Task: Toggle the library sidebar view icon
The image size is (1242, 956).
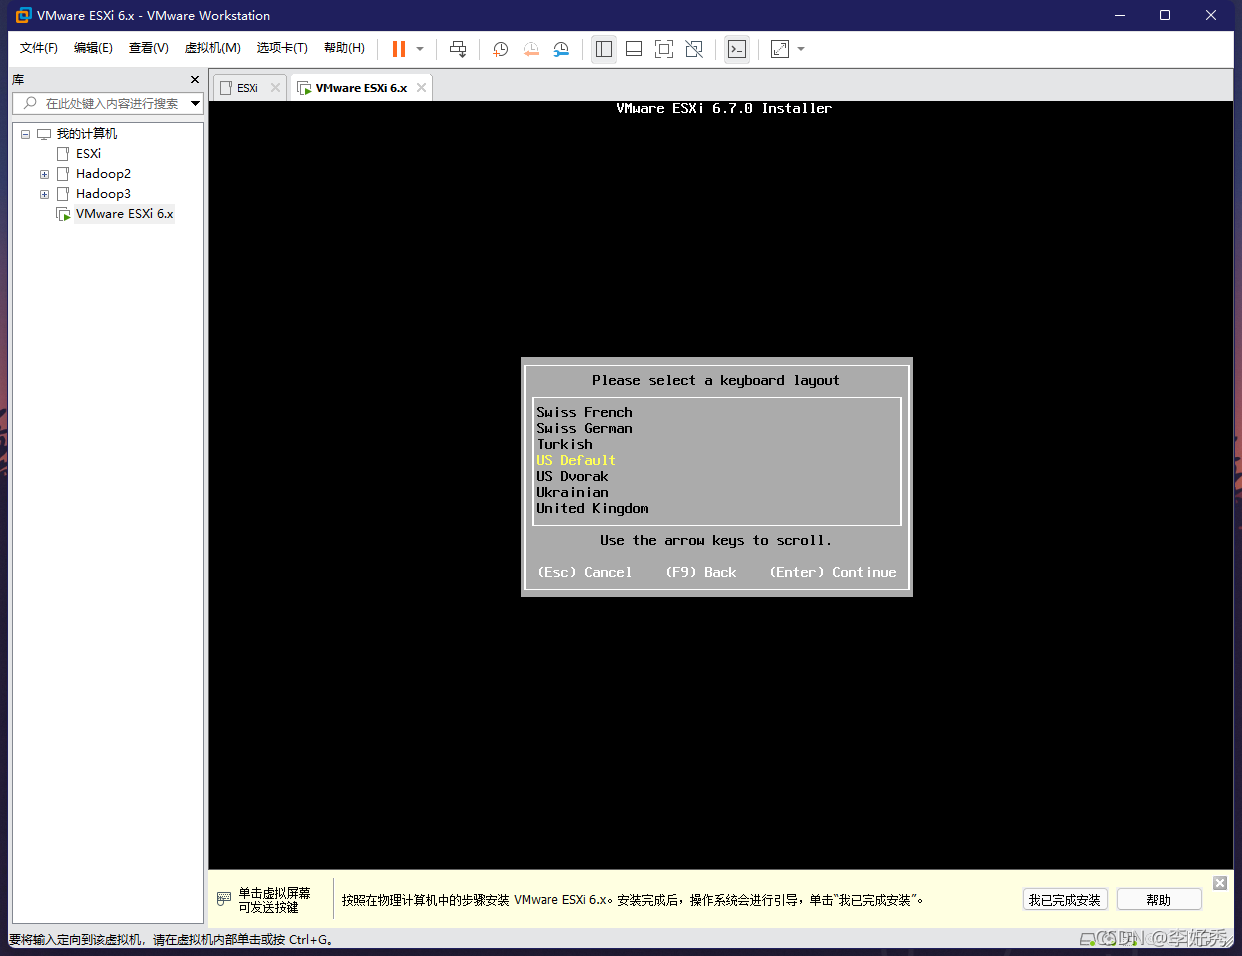Action: pos(604,49)
